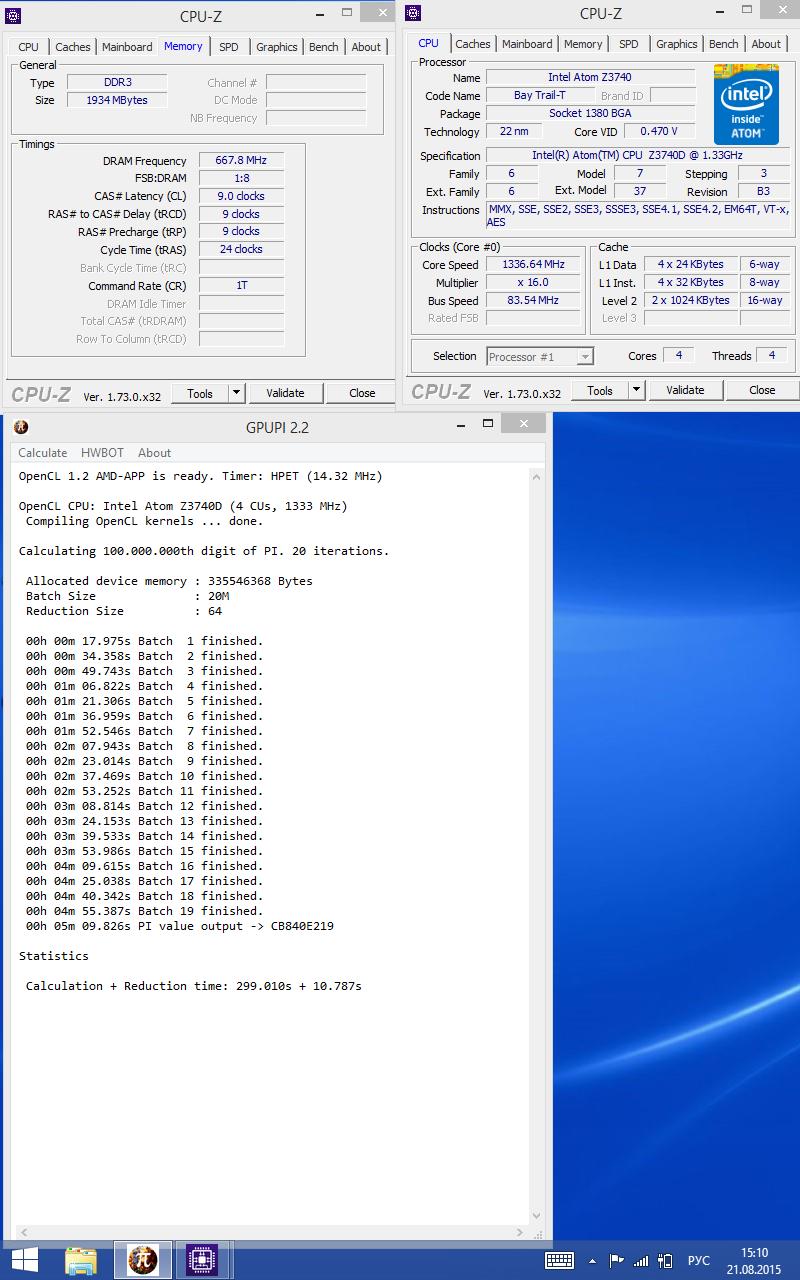This screenshot has height=1280, width=800.
Task: Click the PI value output CB840E219 line
Action: [180, 926]
